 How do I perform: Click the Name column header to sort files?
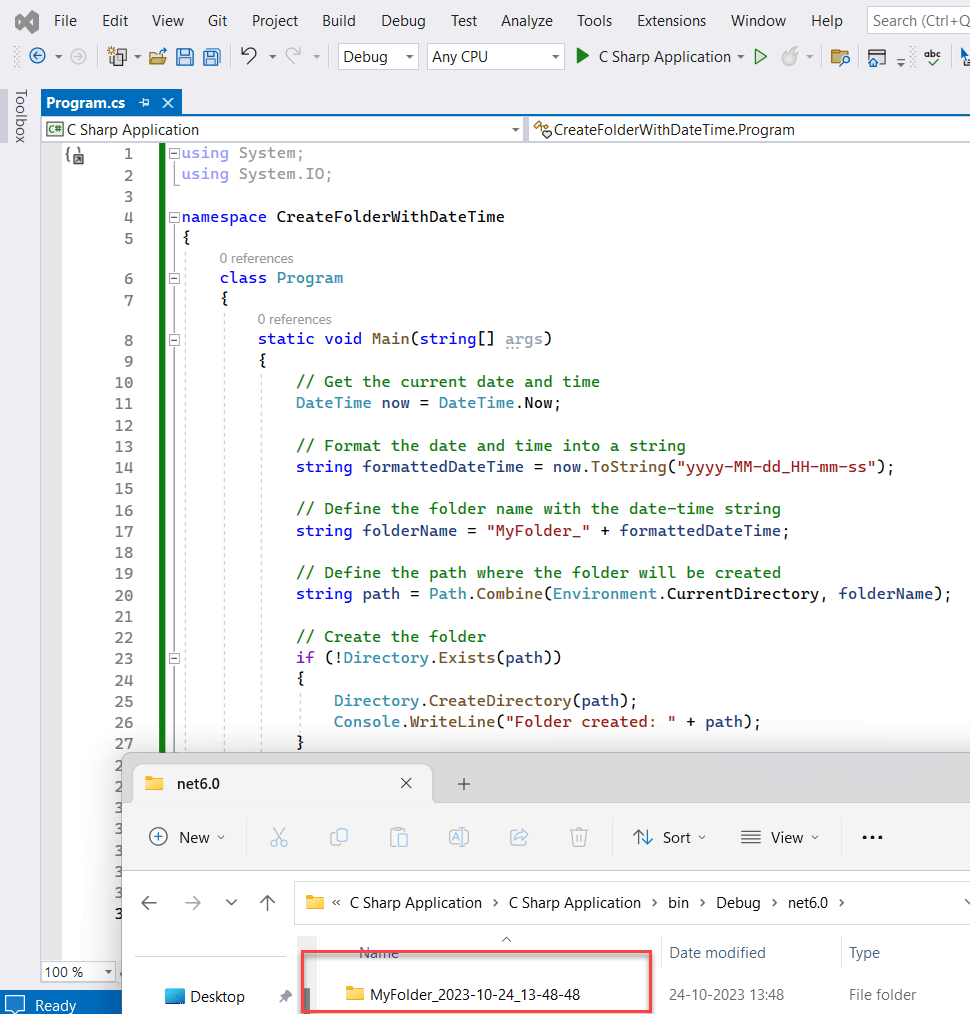[378, 952]
